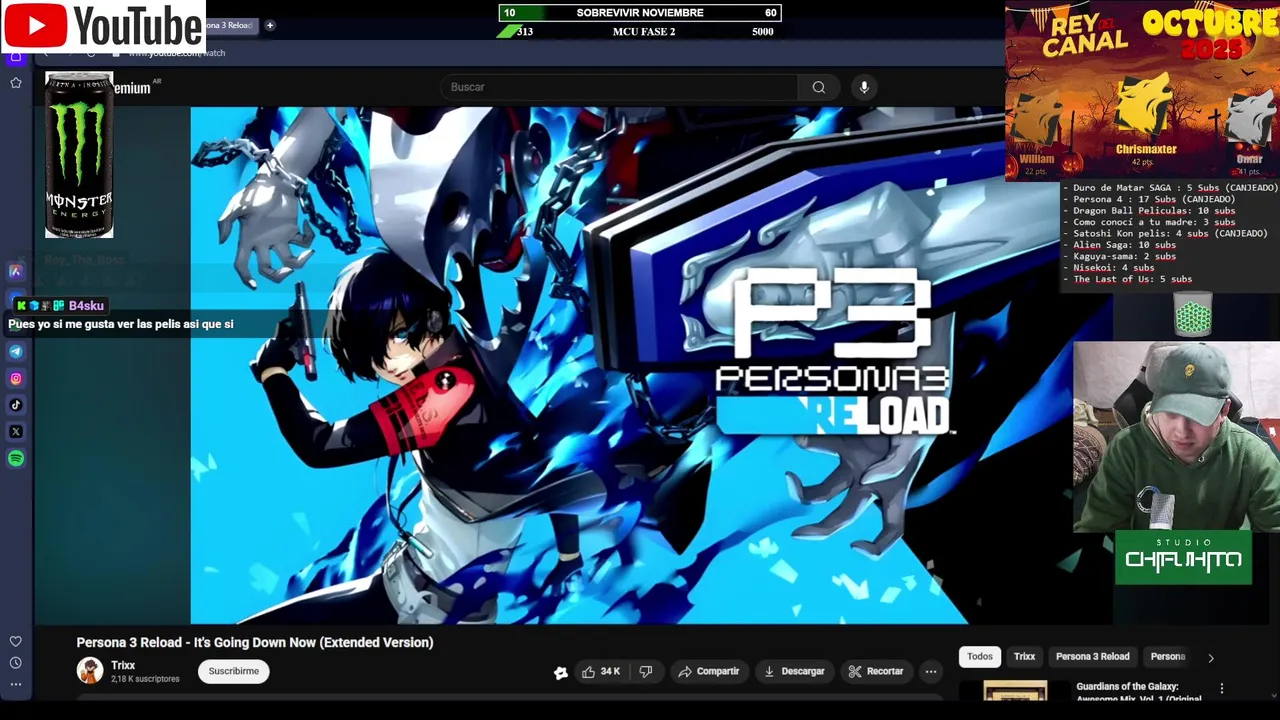Screen dimensions: 1280x720
Task: Click the YouTube Premium logo
Action: point(132,88)
